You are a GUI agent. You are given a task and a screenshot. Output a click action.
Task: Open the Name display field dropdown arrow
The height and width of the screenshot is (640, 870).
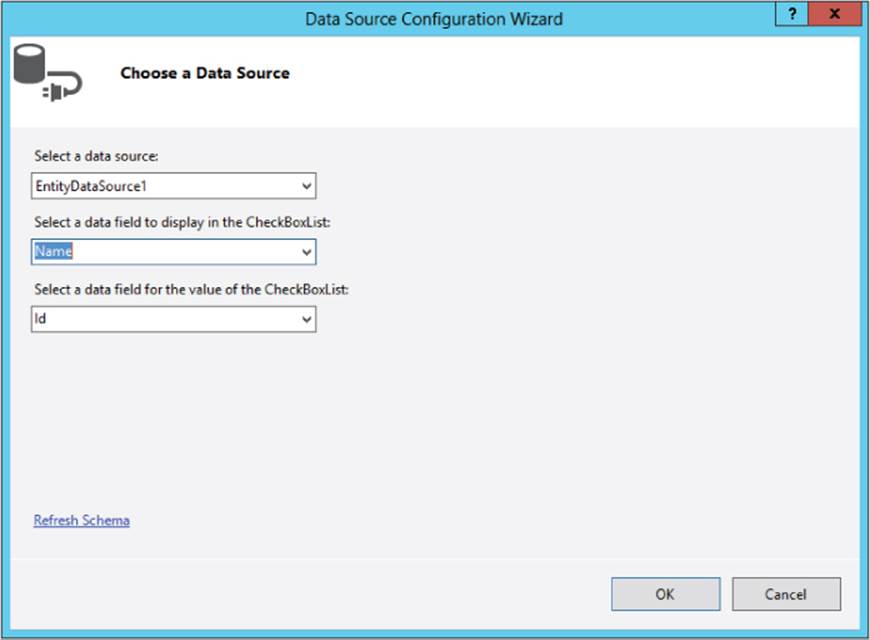(306, 252)
